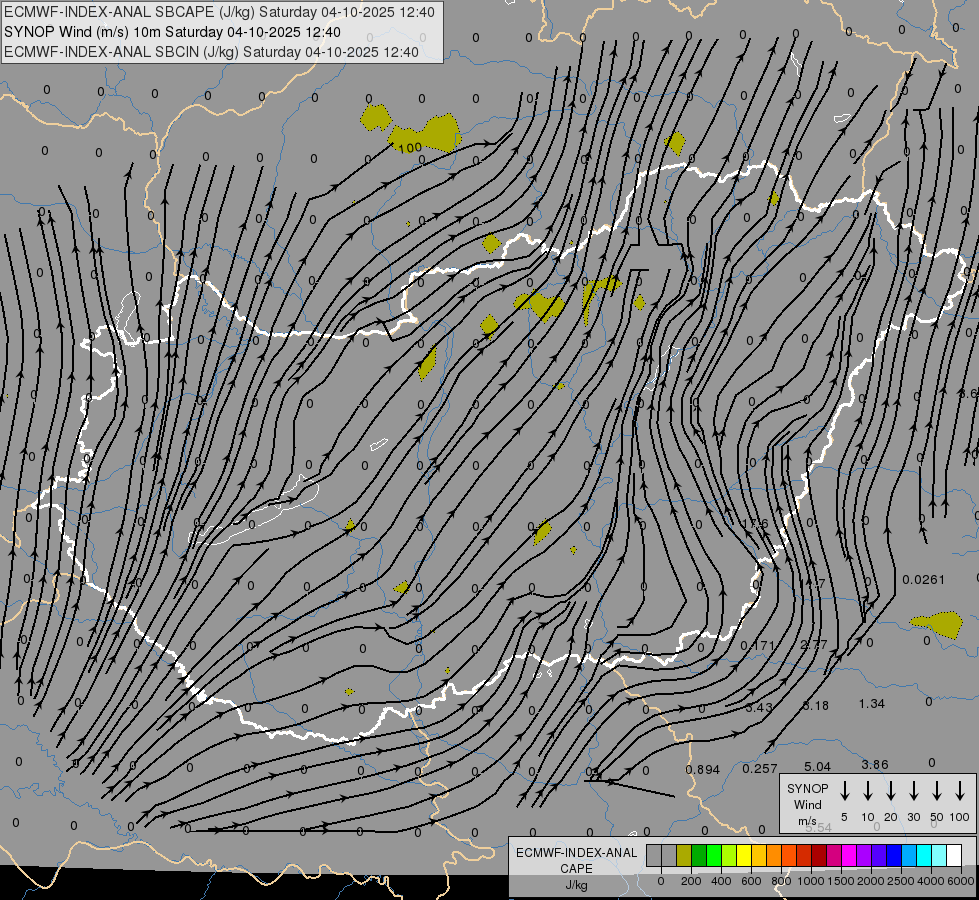Pick the dark green CAPE legend swatch
Image resolution: width=979 pixels, height=900 pixels.
(x=699, y=855)
